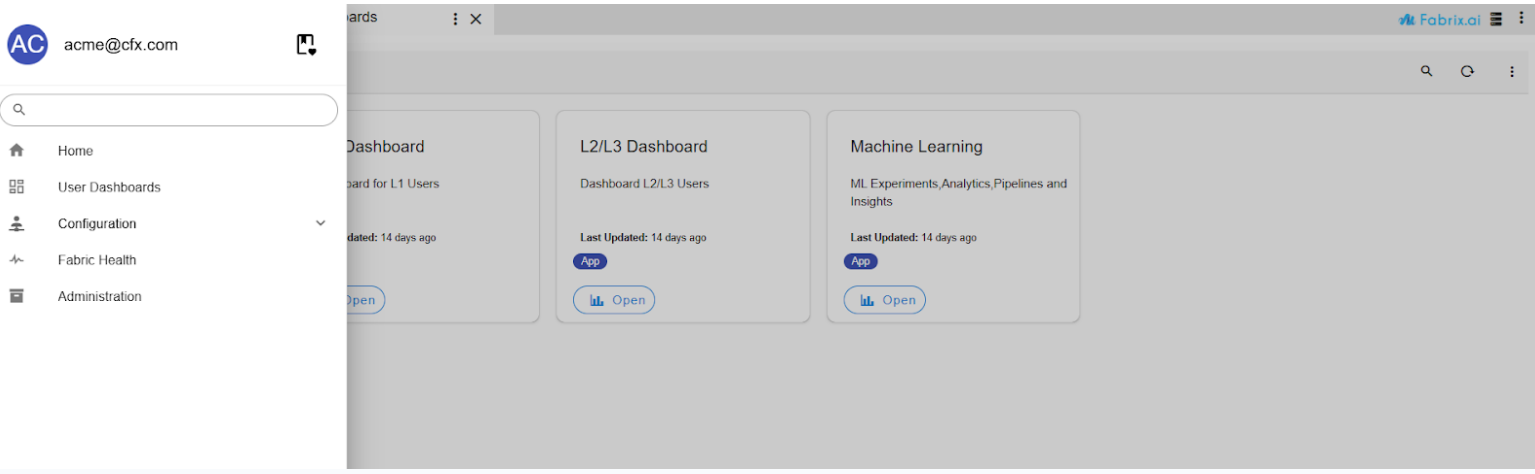
Task: Focus the sidebar search field
Action: 175,110
